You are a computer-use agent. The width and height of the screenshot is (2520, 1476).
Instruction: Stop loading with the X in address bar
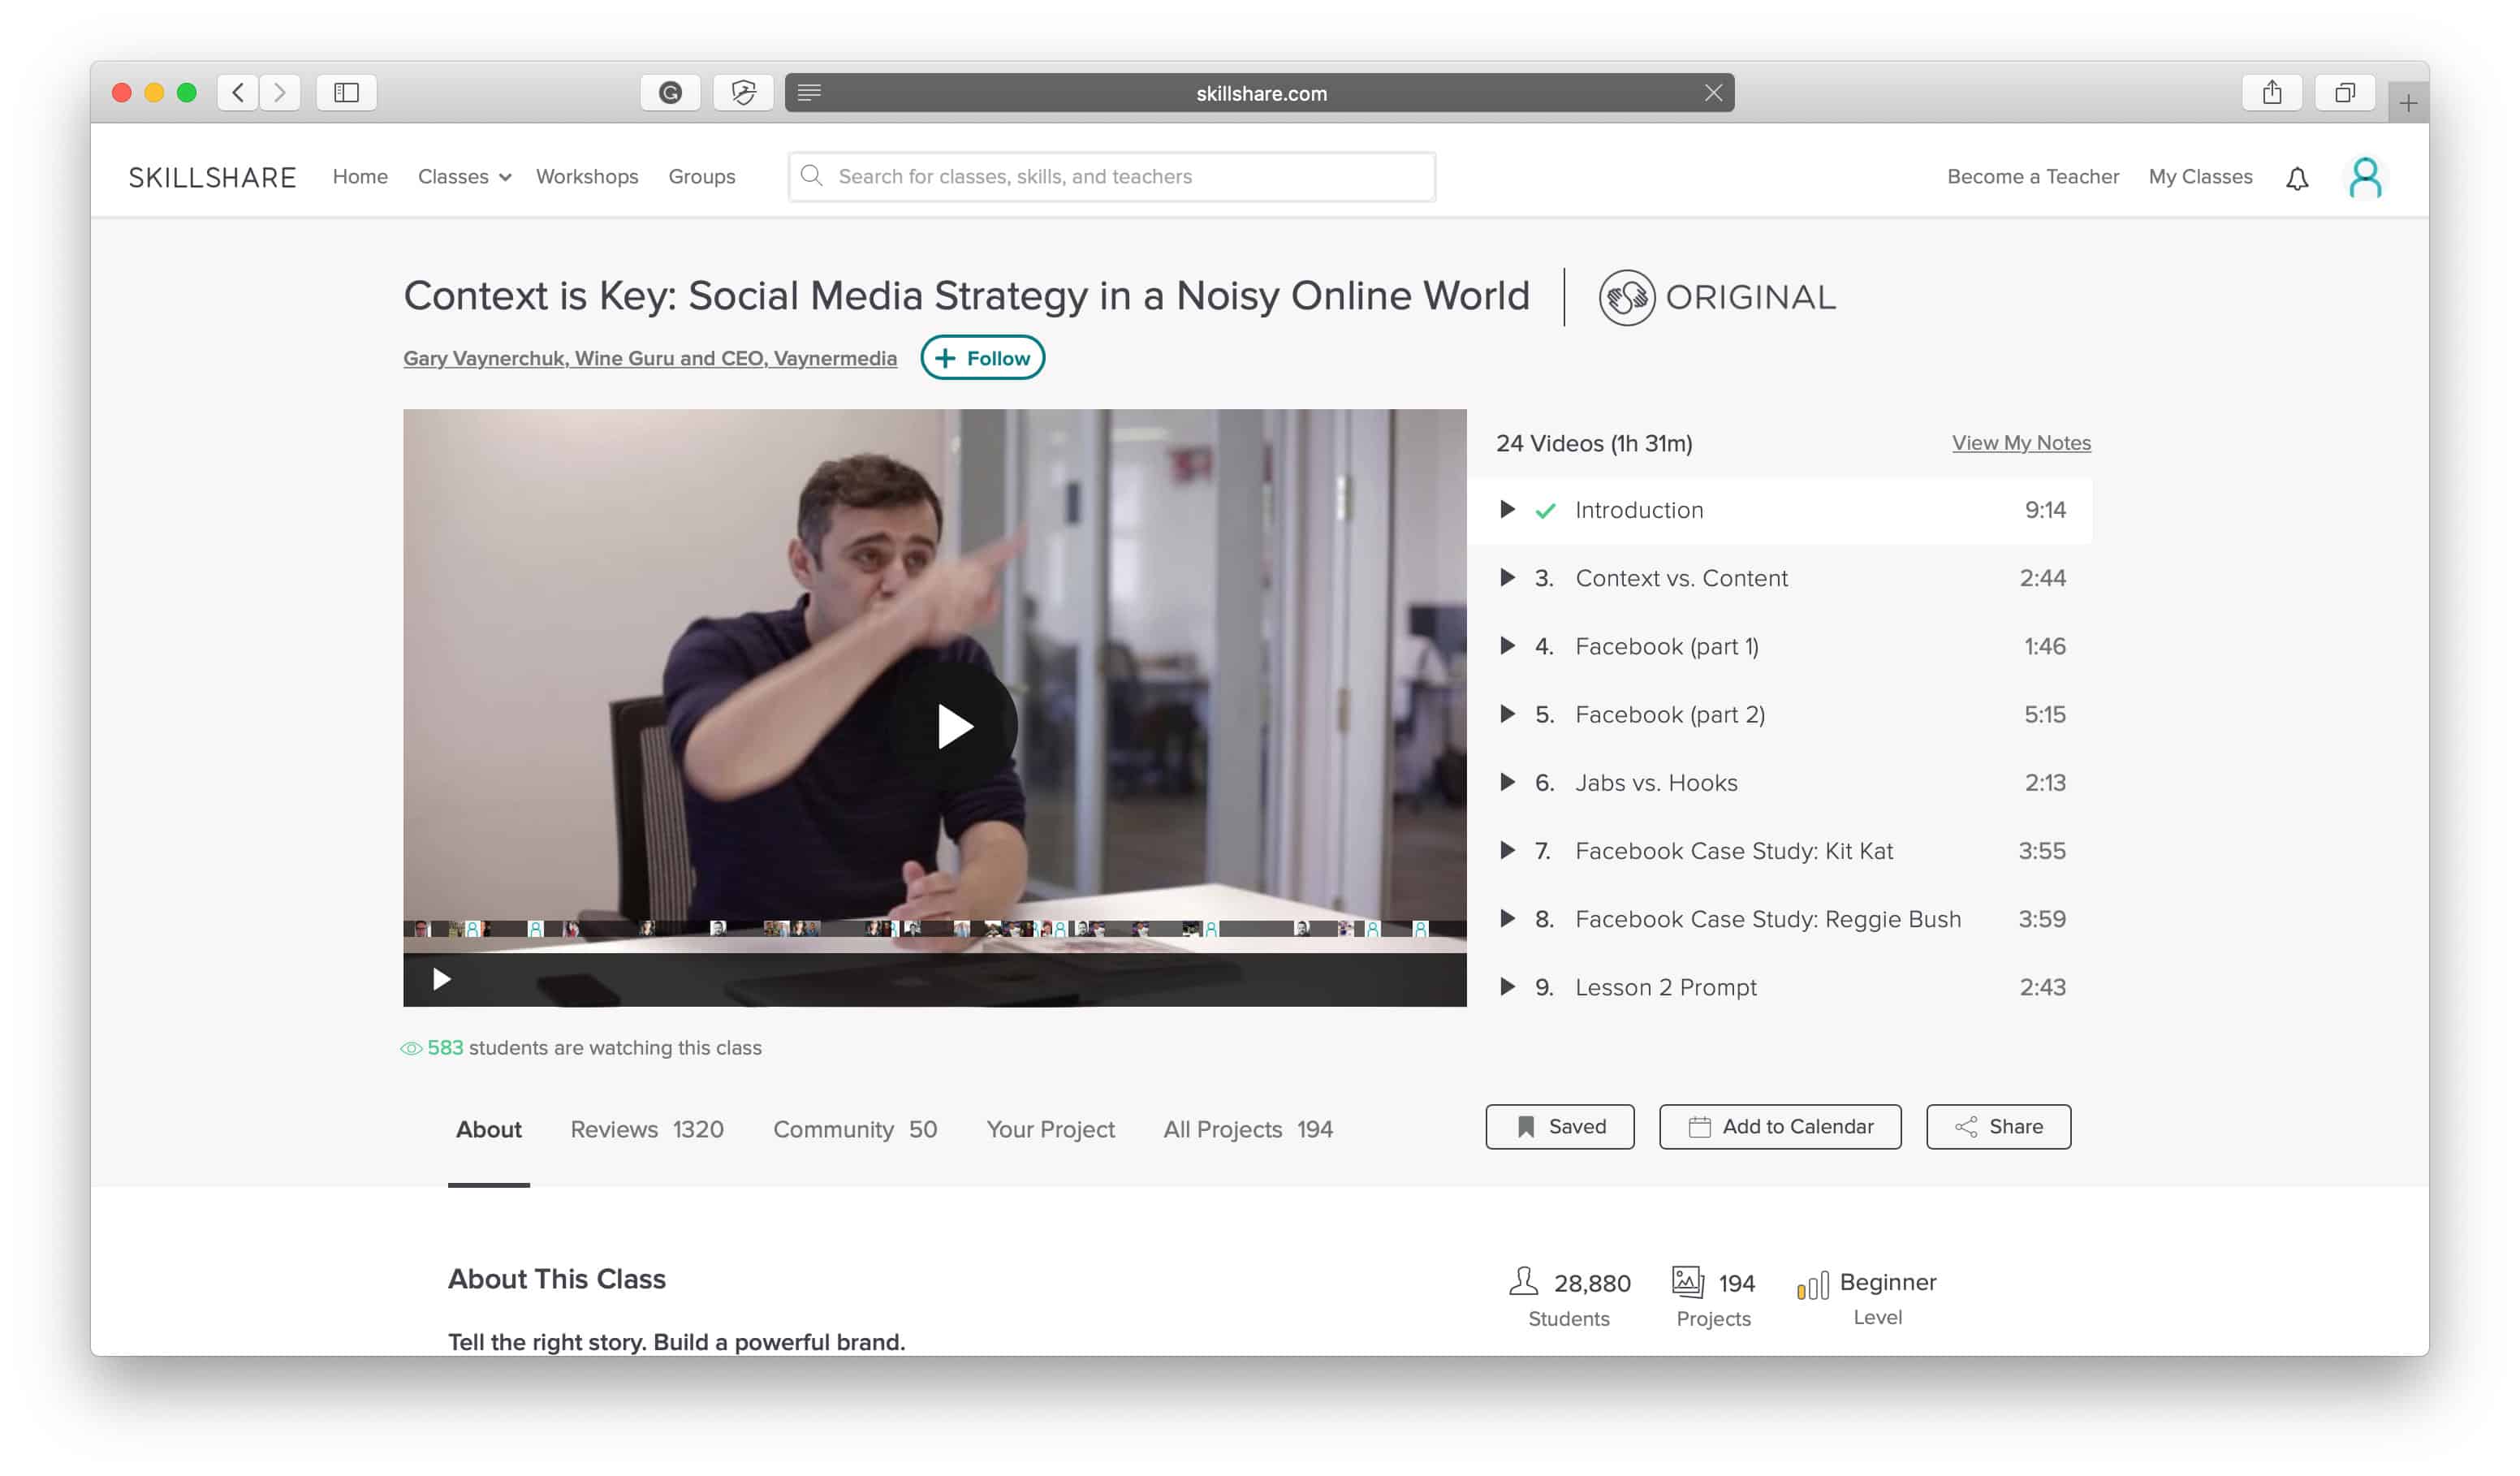click(x=1713, y=93)
